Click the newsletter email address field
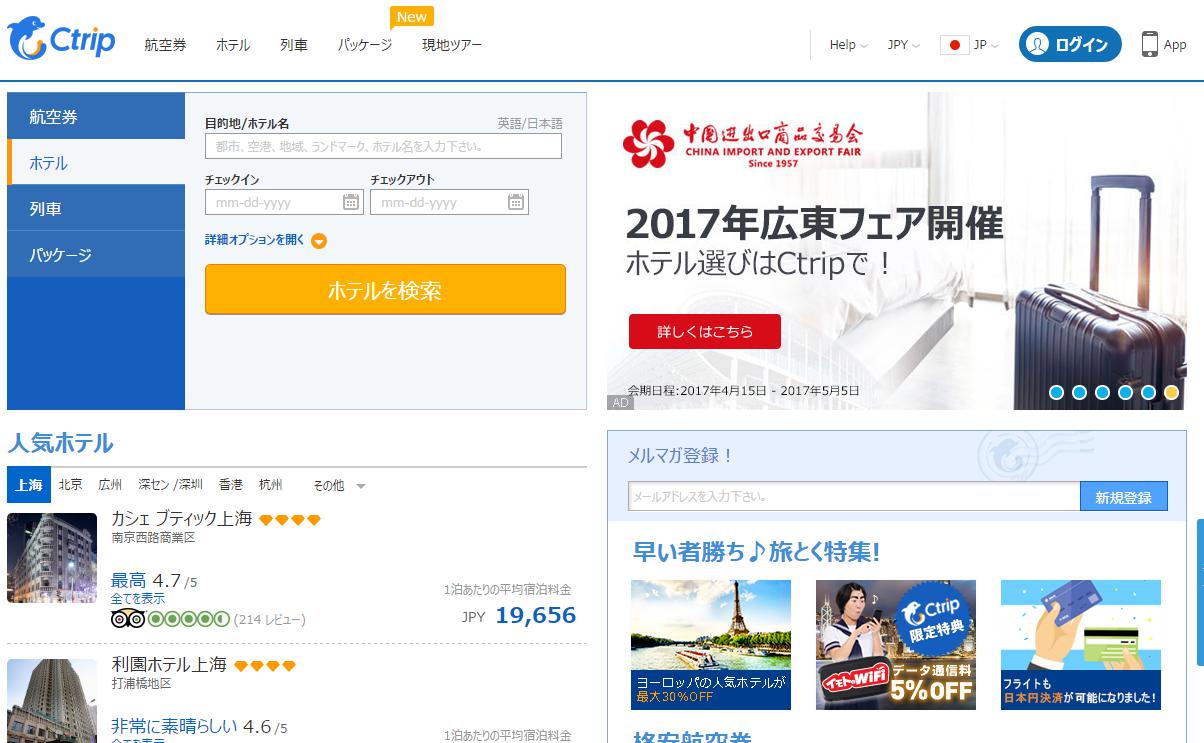Screen dimensions: 1204x743 854,496
